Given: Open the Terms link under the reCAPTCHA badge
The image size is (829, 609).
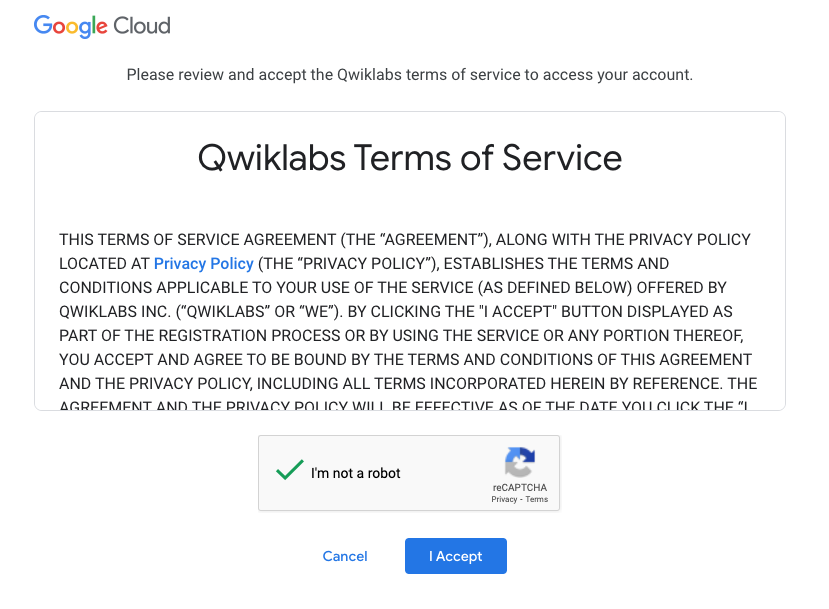Looking at the screenshot, I should [x=537, y=499].
